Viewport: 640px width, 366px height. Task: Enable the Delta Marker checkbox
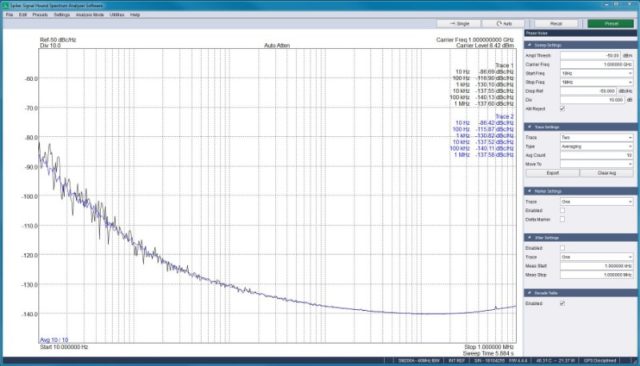[562, 220]
